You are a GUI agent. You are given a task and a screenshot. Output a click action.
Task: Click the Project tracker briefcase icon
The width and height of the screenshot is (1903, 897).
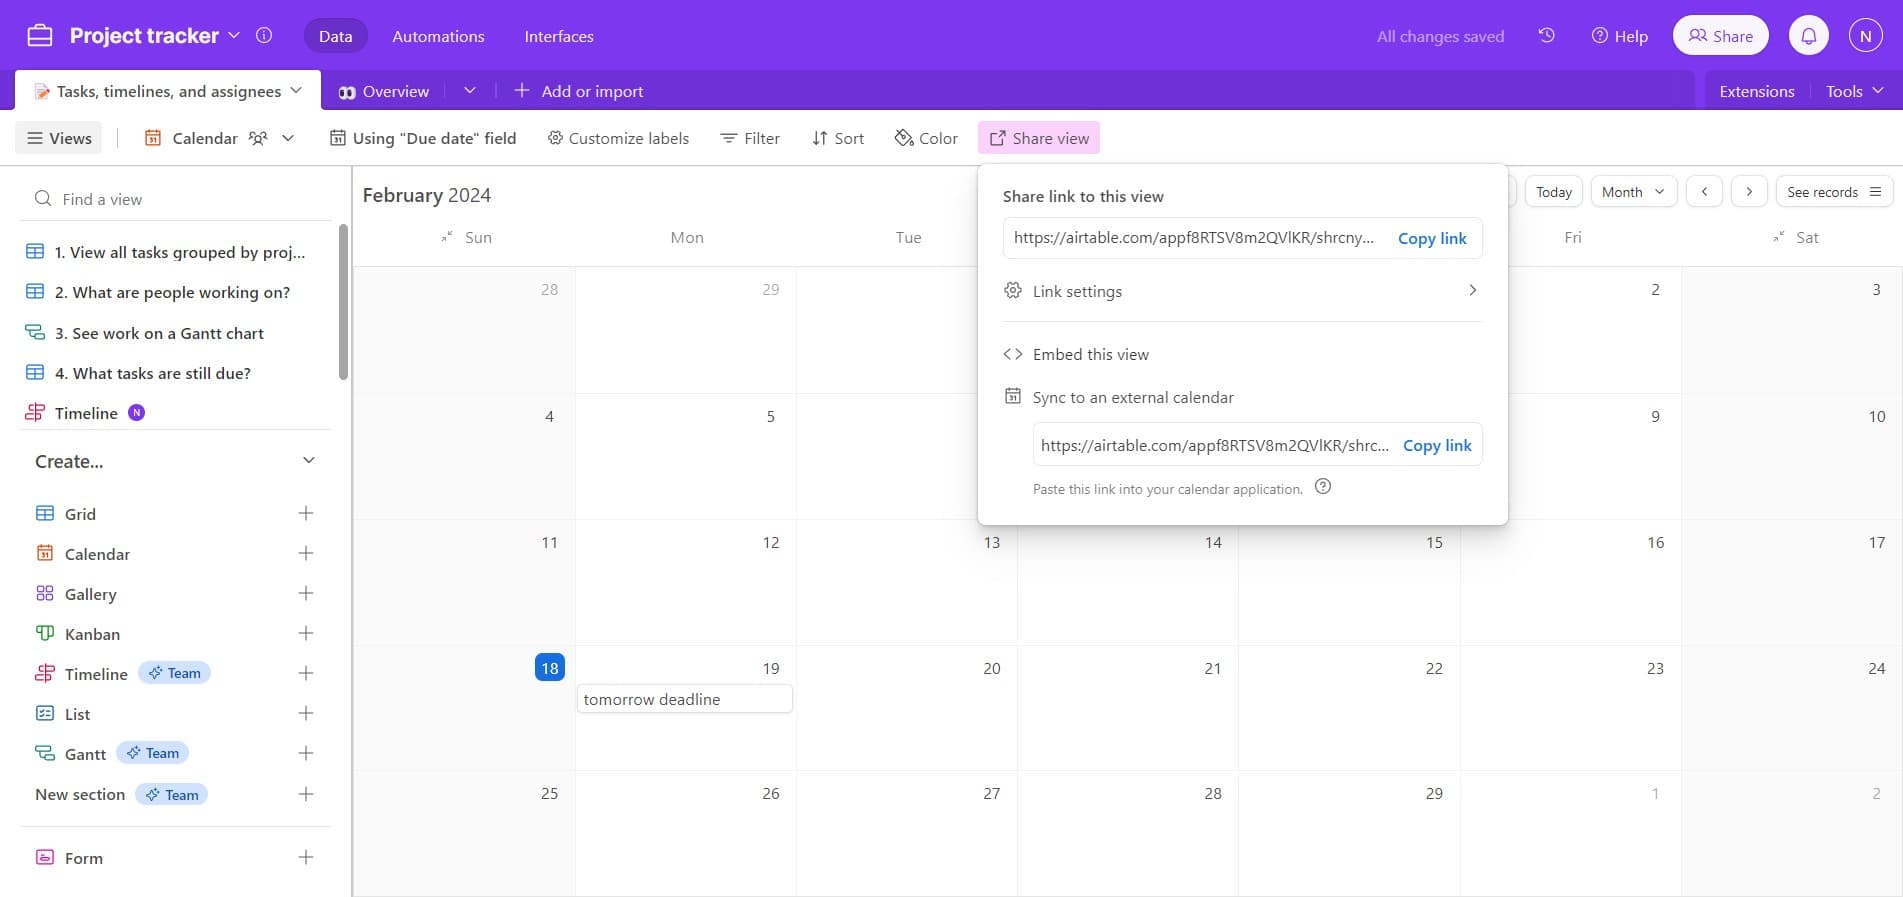40,36
